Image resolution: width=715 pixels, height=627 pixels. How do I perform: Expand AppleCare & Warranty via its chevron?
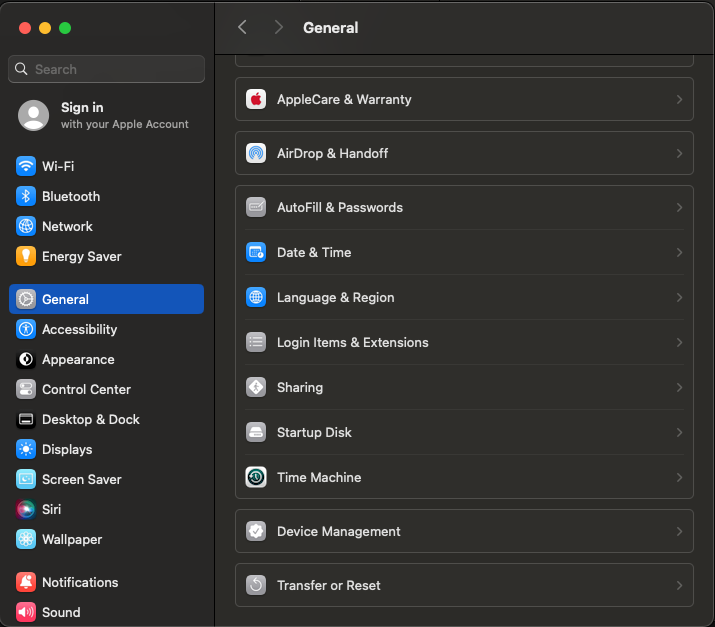[x=679, y=99]
